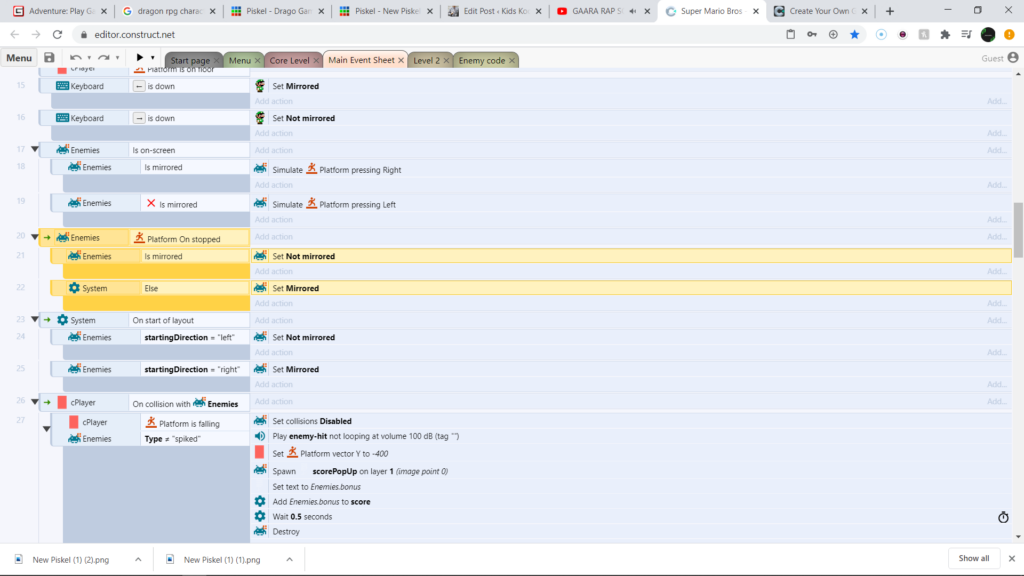This screenshot has width=1024, height=576.
Task: Collapse event 17 Enemies Is on-screen
Action: [35, 150]
